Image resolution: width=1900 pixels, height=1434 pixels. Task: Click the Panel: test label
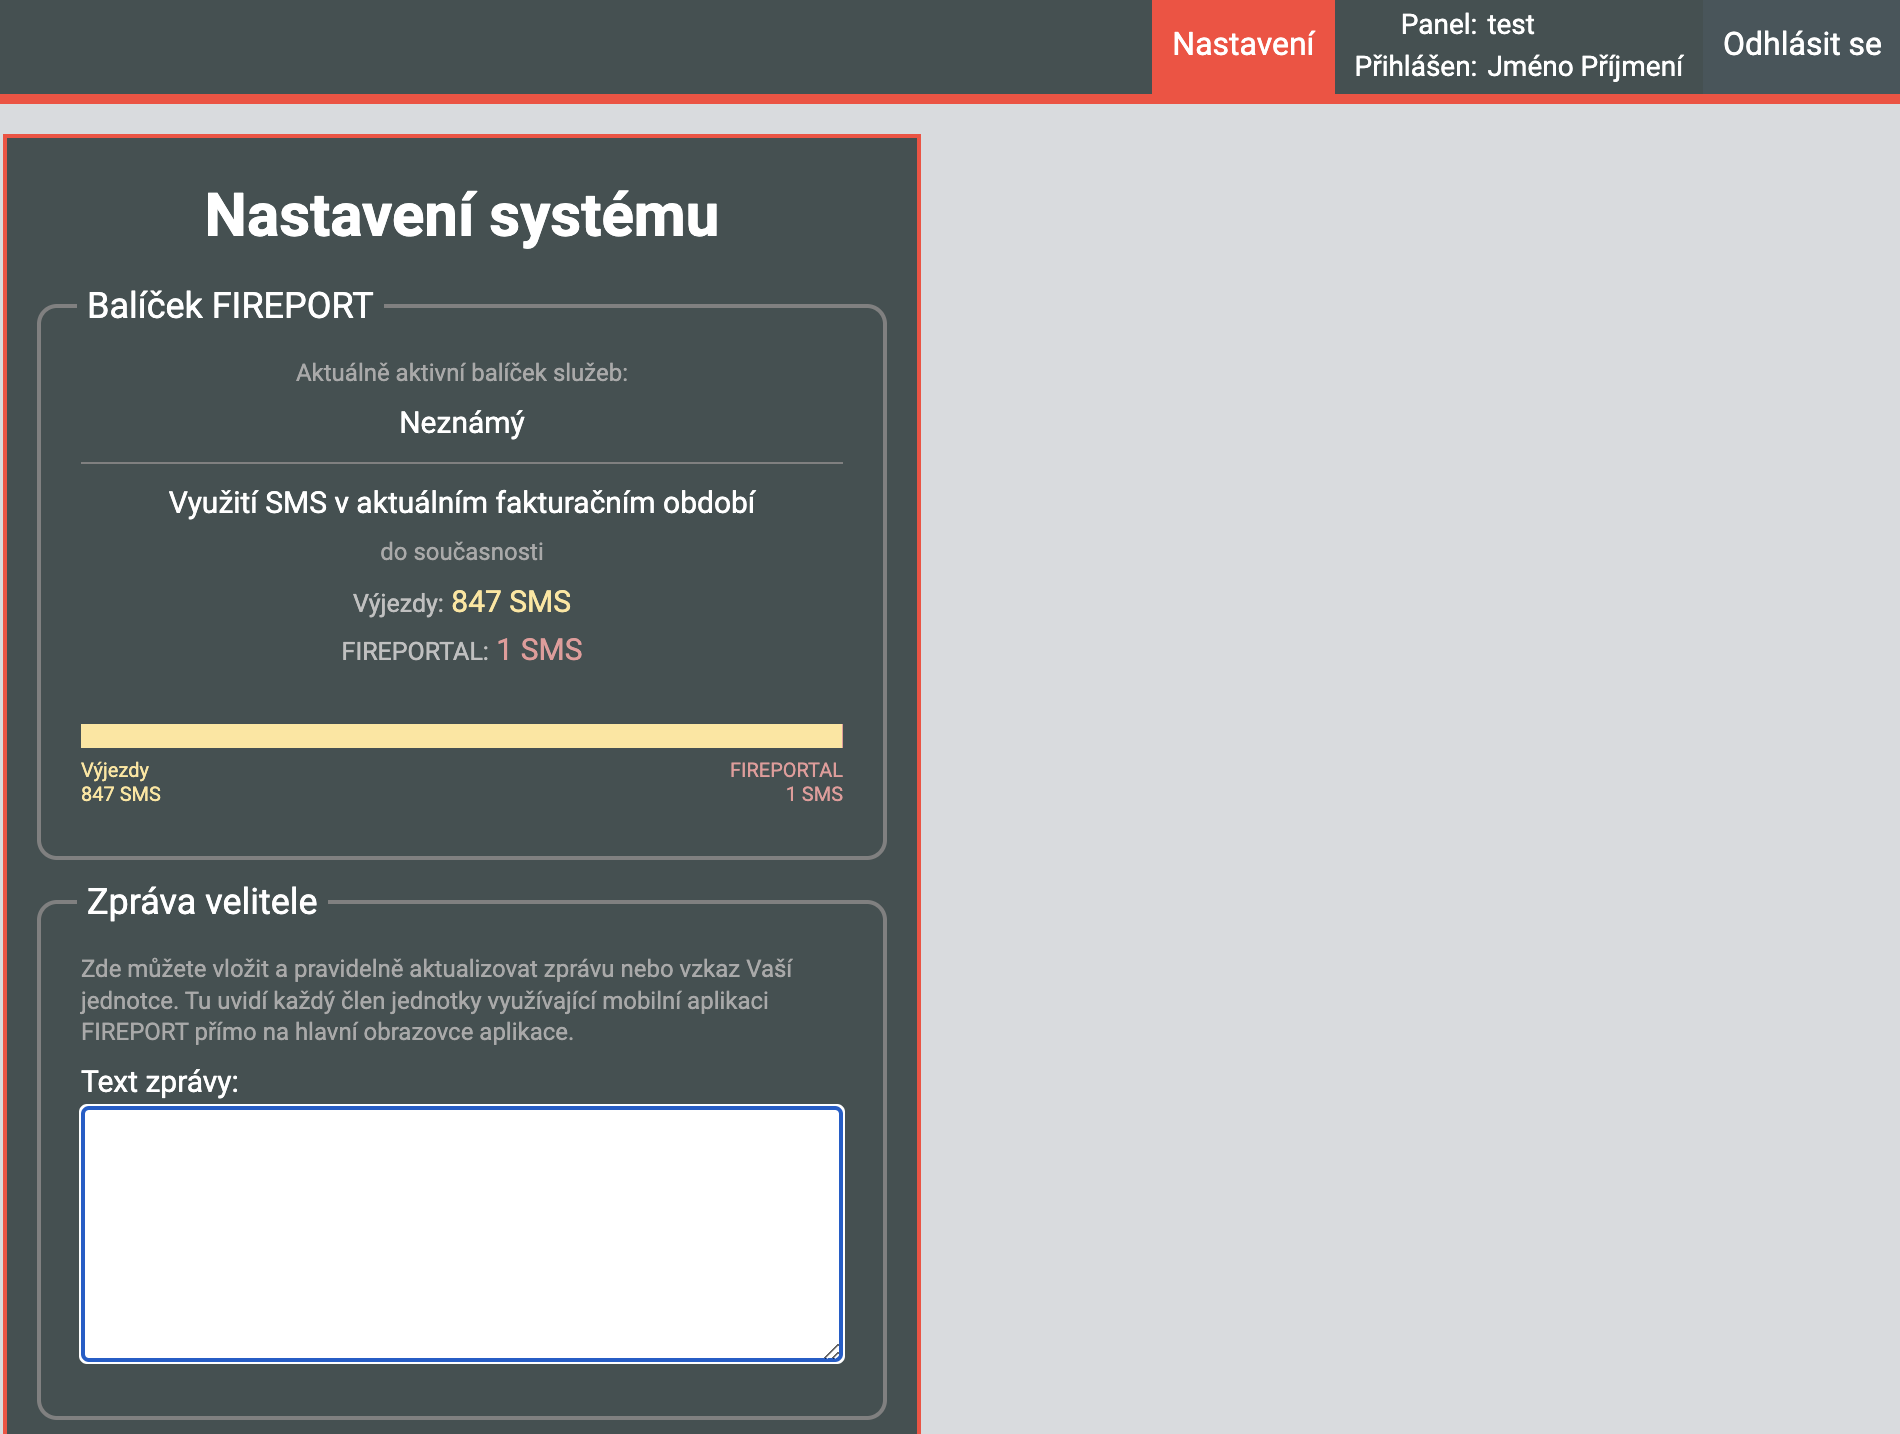pos(1466,24)
